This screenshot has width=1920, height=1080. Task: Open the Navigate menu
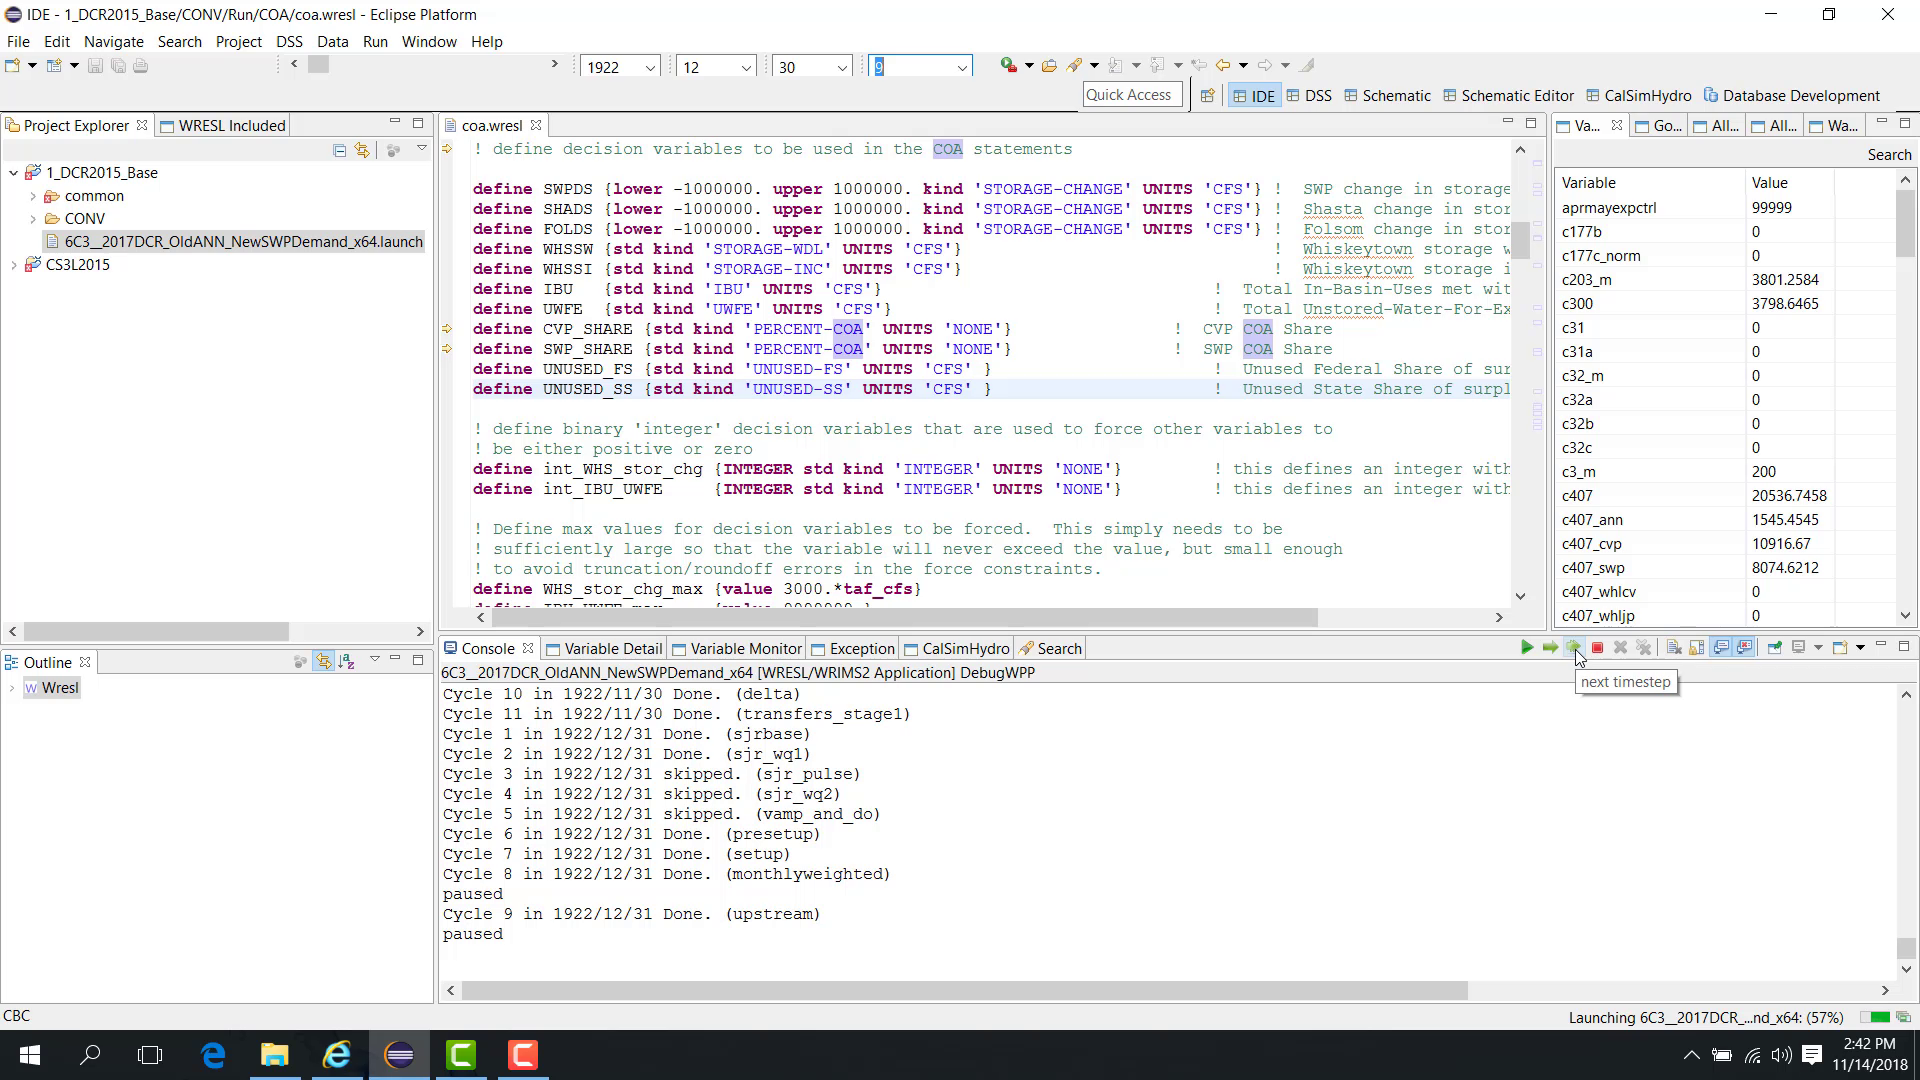point(114,41)
